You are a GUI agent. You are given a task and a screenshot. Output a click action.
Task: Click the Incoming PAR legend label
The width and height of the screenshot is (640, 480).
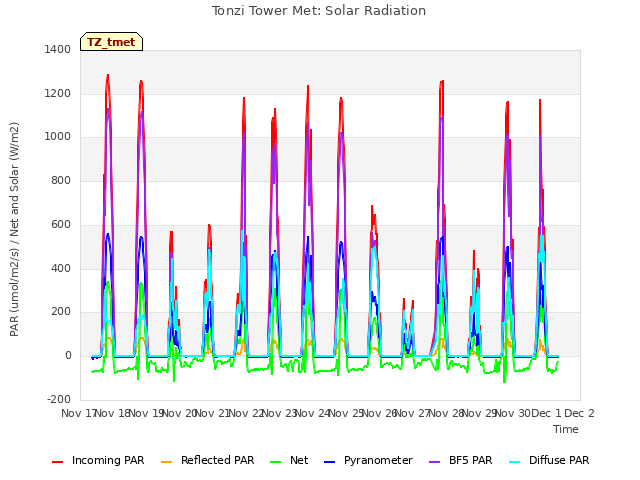(x=108, y=460)
